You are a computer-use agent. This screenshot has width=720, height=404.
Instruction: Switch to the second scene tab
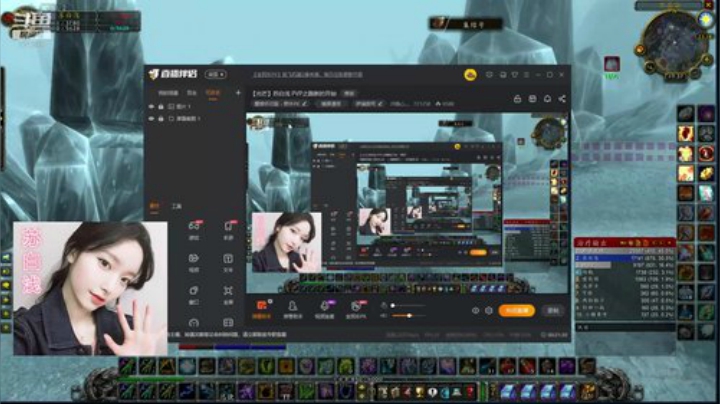[x=192, y=93]
